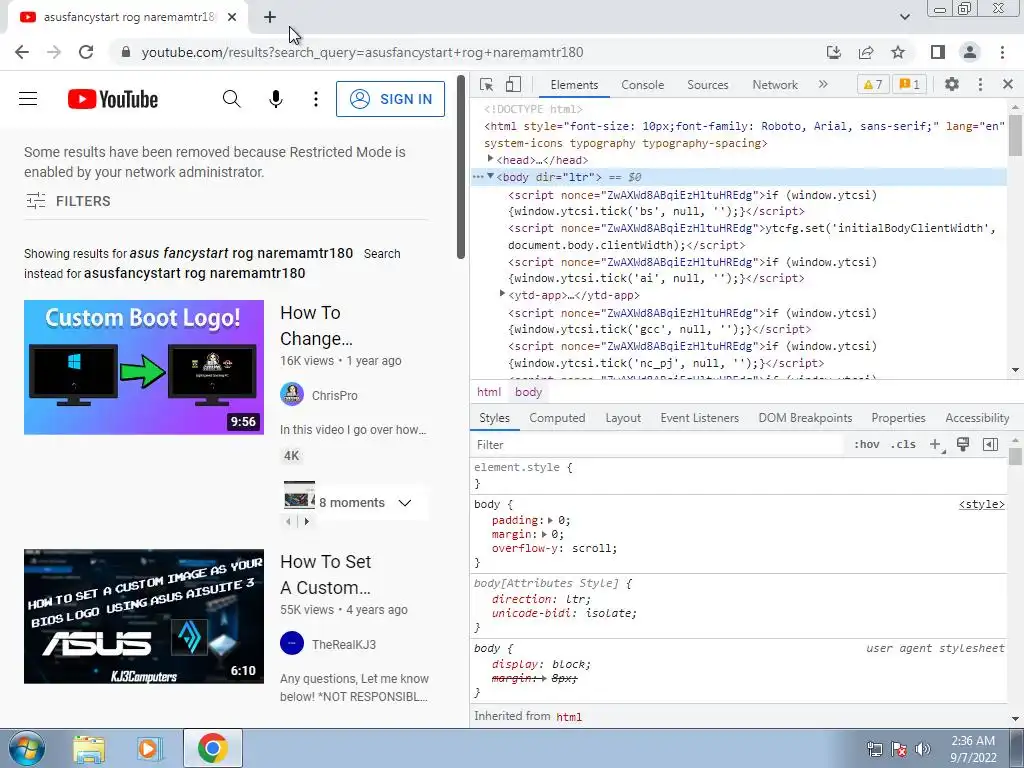Toggle rendering emulations paintbrush icon
Image resolution: width=1024 pixels, height=768 pixels.
point(963,445)
